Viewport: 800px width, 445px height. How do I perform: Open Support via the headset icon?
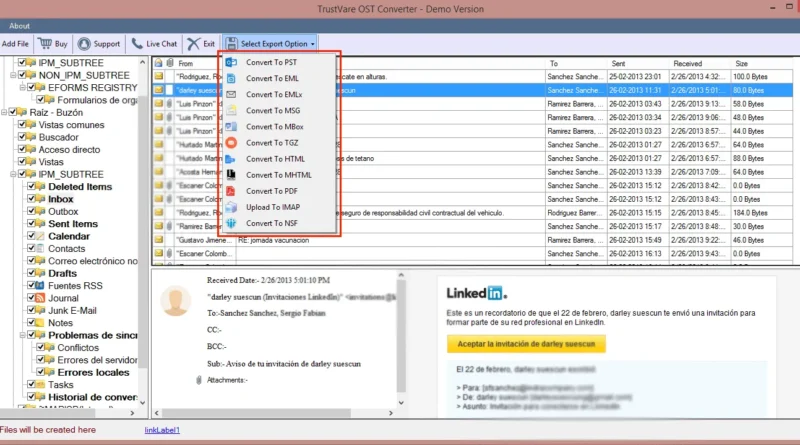tap(84, 44)
